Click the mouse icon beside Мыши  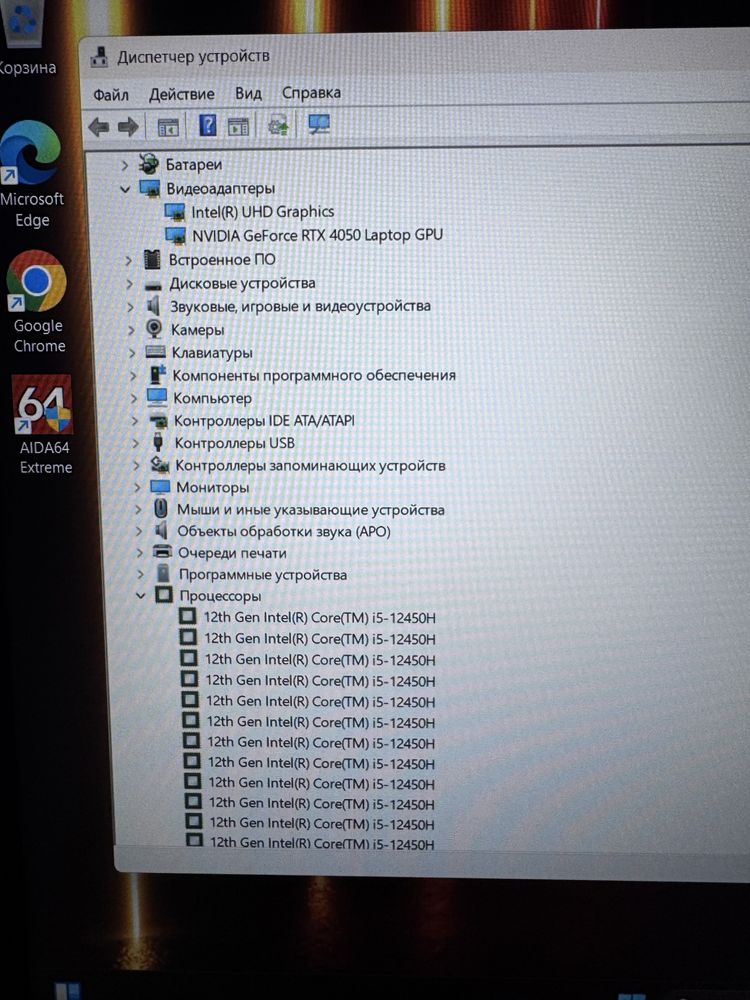click(x=161, y=509)
